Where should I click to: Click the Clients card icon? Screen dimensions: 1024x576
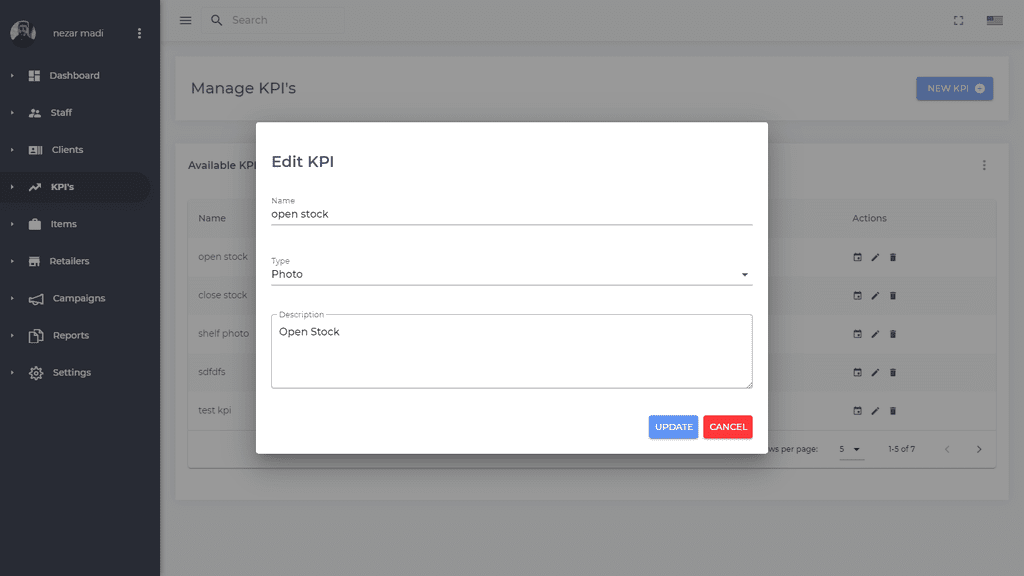click(35, 150)
